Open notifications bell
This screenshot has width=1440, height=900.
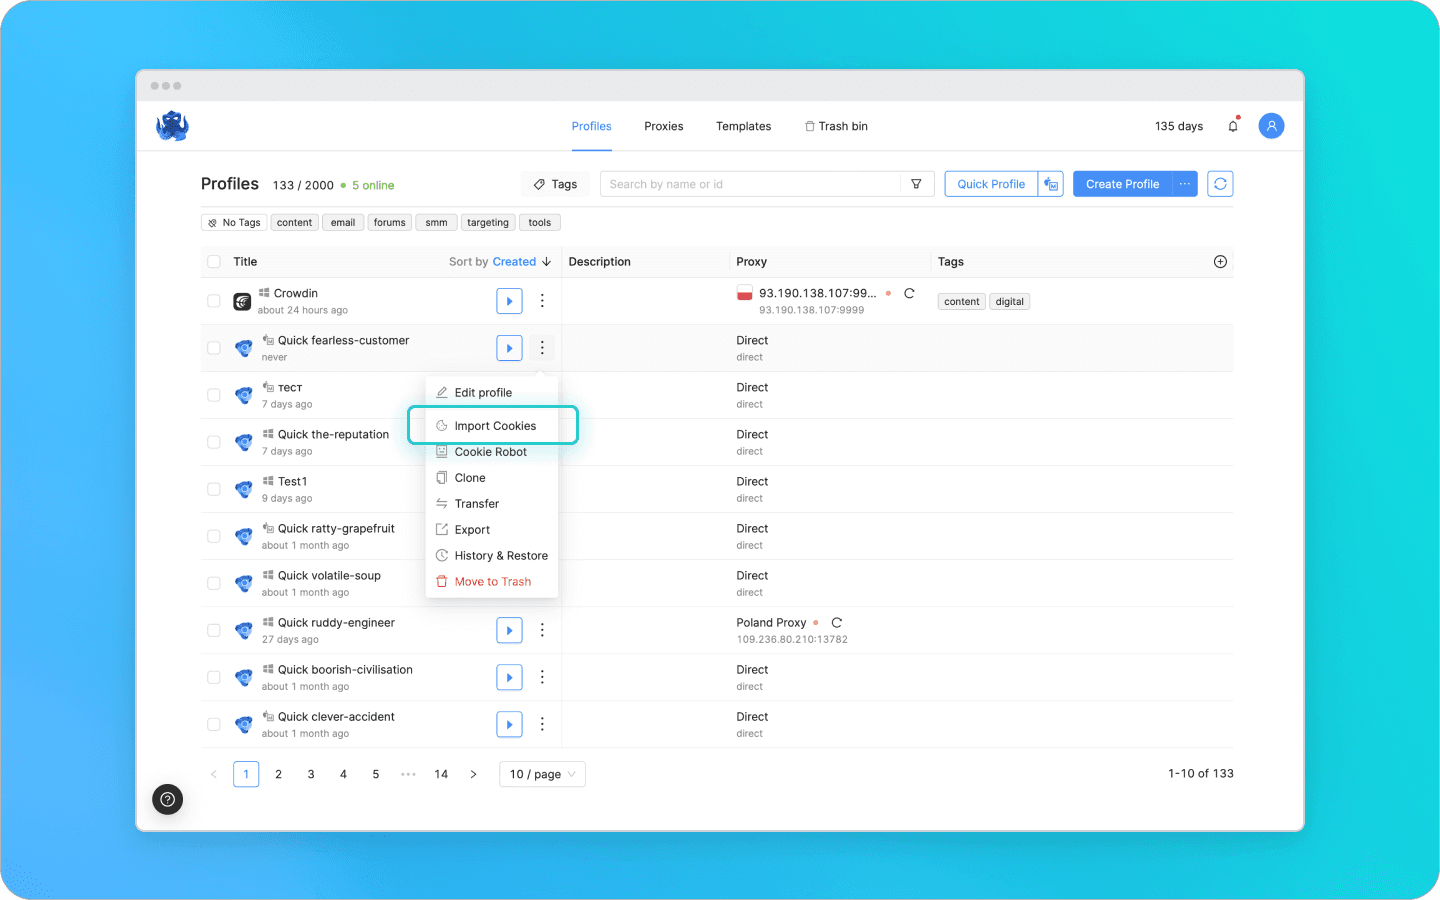coord(1233,126)
